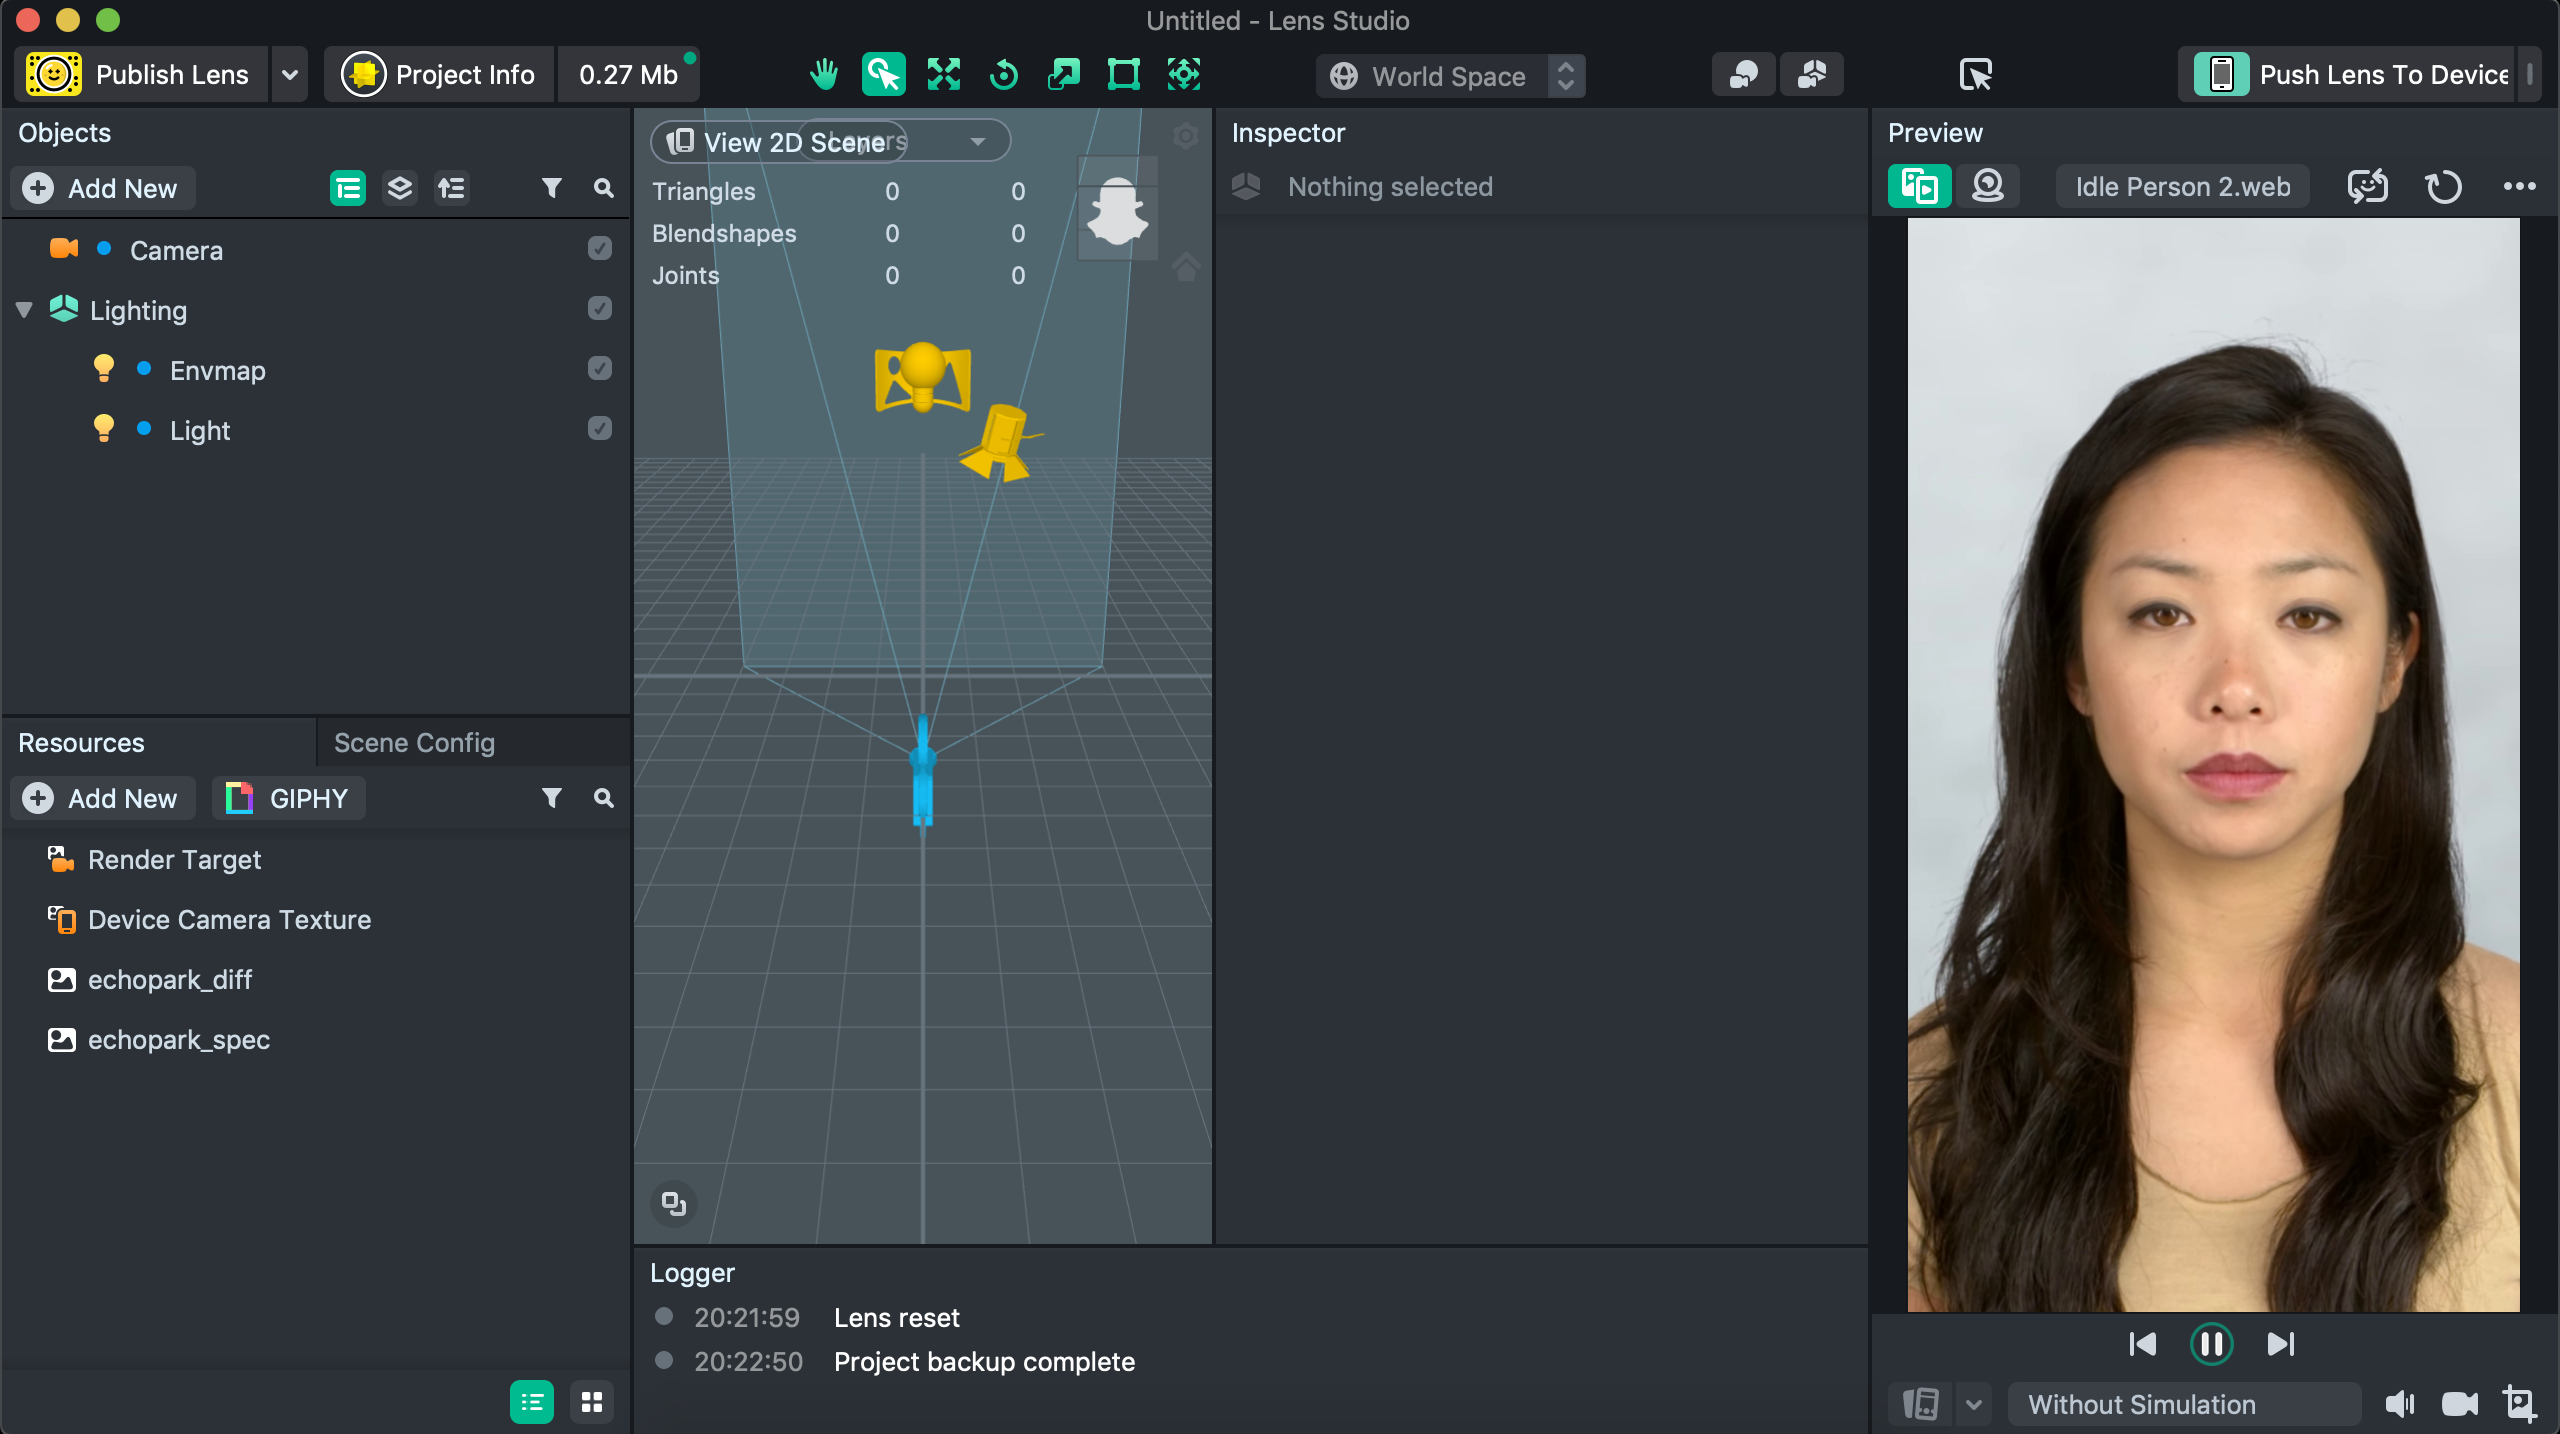Screen dimensions: 2560x1434
Task: Reset the preview with refresh icon
Action: tap(2444, 187)
